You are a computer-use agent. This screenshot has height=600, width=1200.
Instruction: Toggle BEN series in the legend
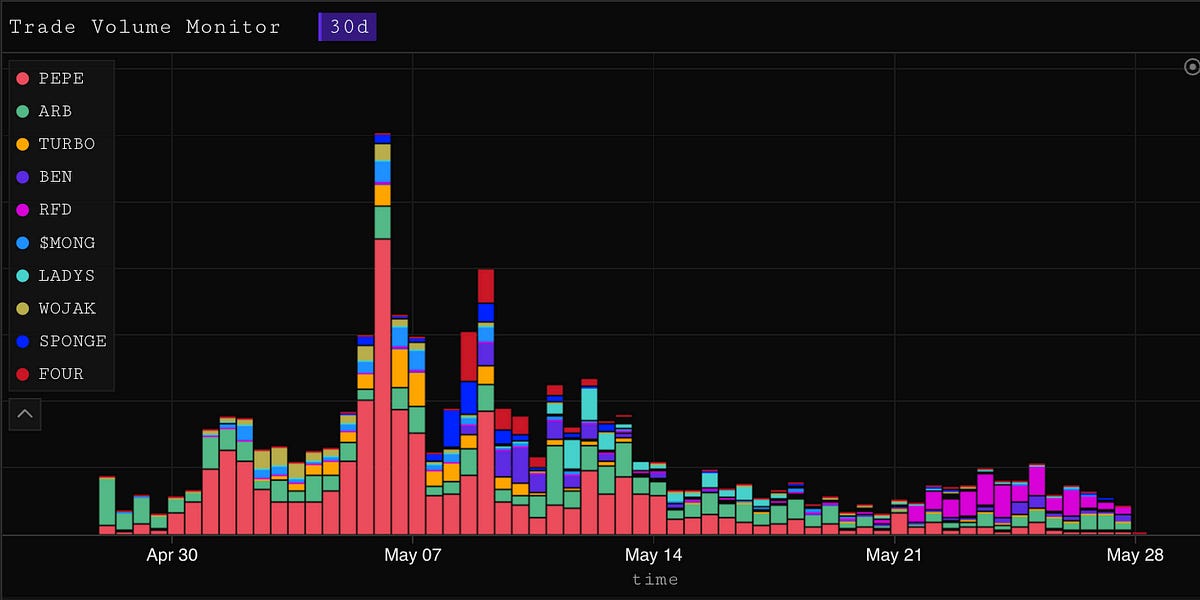pos(55,177)
